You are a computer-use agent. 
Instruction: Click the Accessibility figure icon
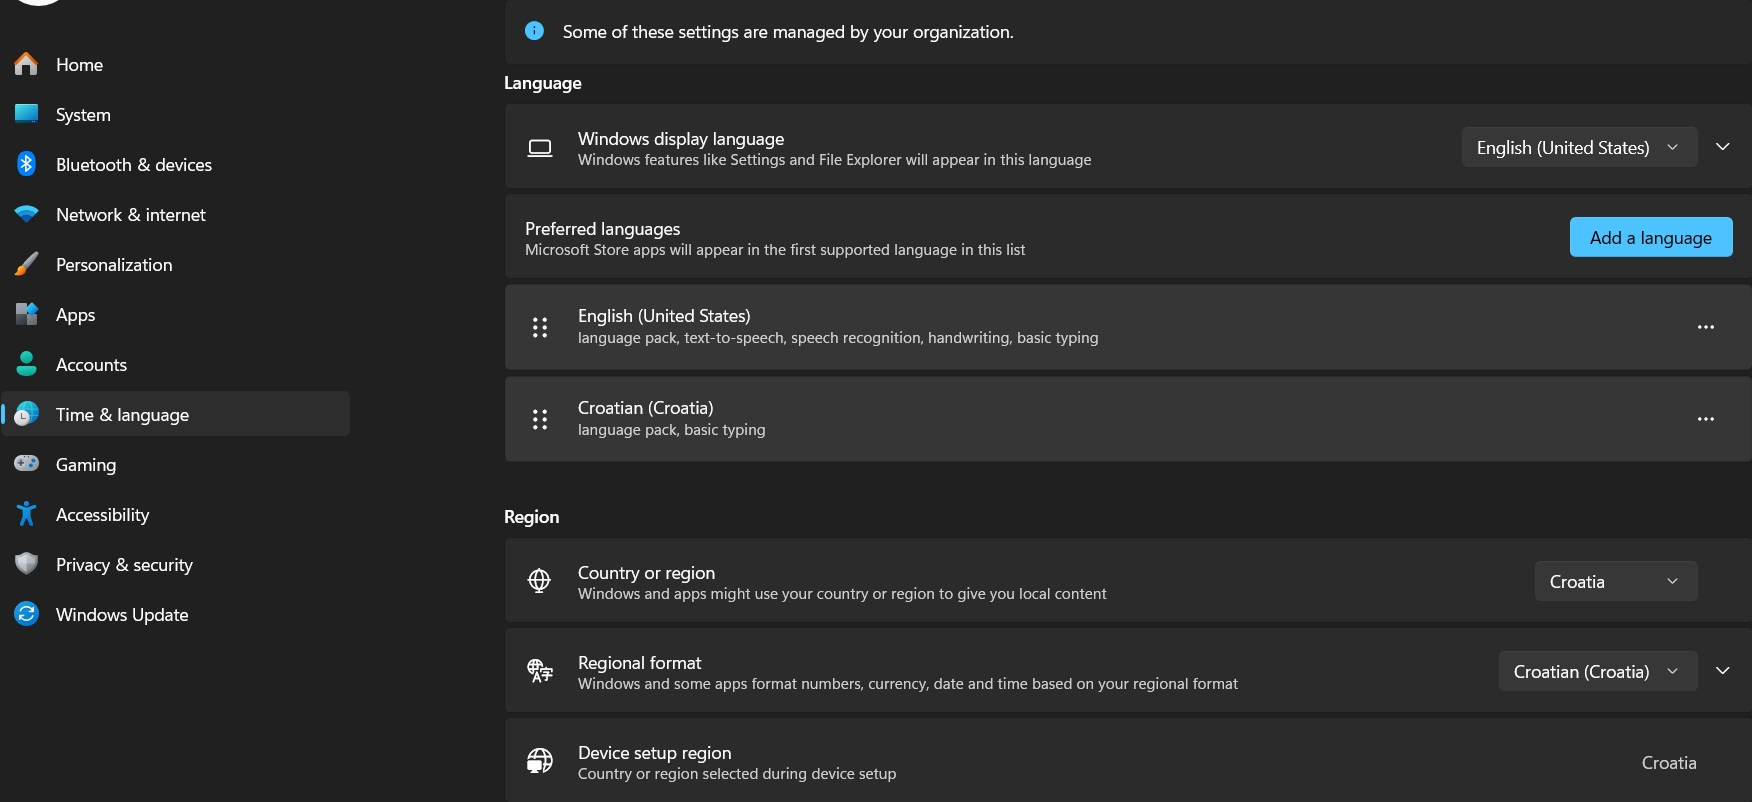(27, 514)
